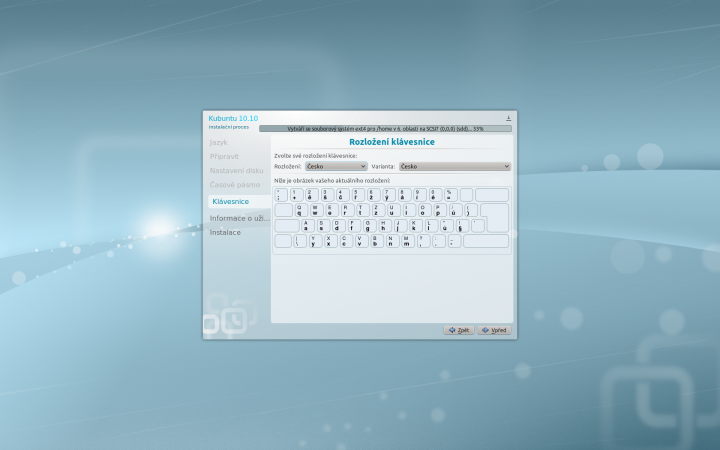The height and width of the screenshot is (450, 720).
Task: Click 'Zvolte své rozložení klávesnice:' text
Action: (315, 156)
